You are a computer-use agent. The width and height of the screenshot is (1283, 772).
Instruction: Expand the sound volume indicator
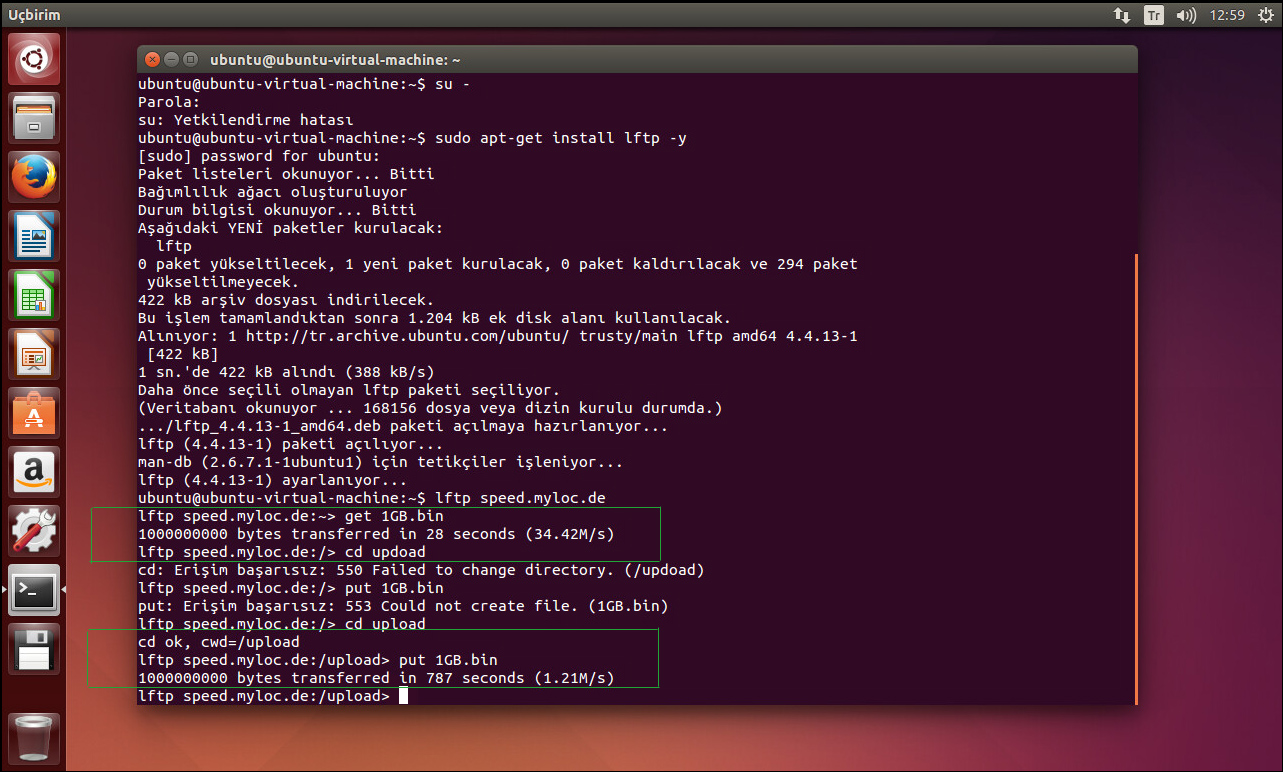(1186, 15)
